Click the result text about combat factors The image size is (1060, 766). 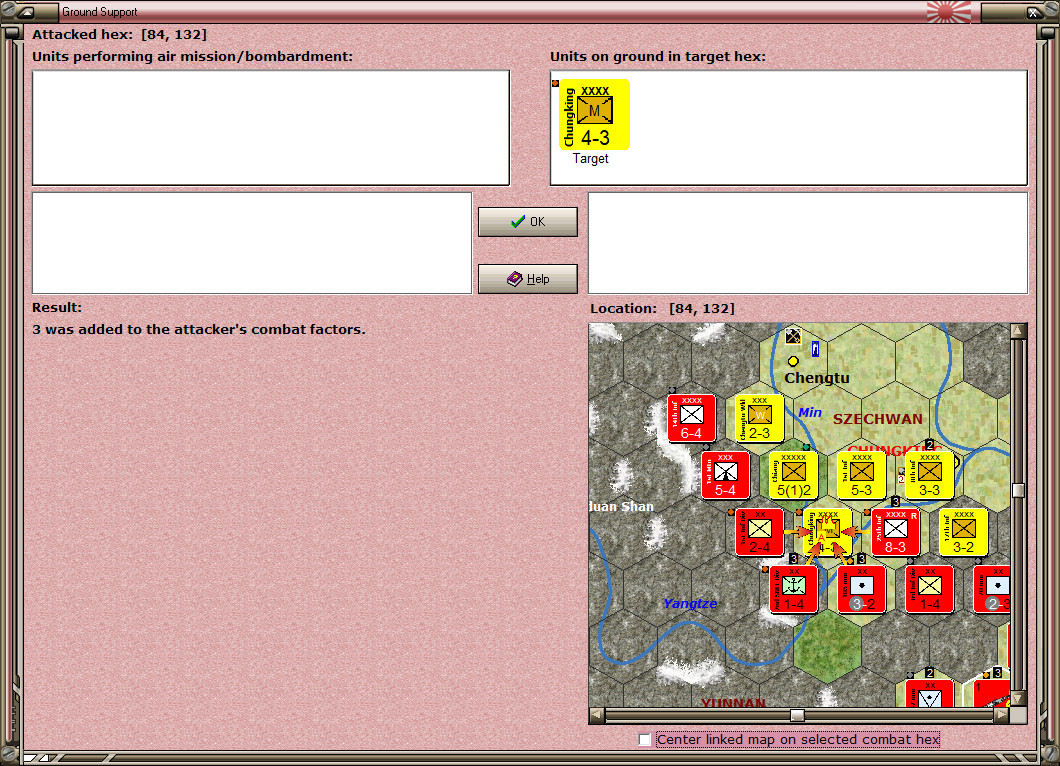(199, 329)
